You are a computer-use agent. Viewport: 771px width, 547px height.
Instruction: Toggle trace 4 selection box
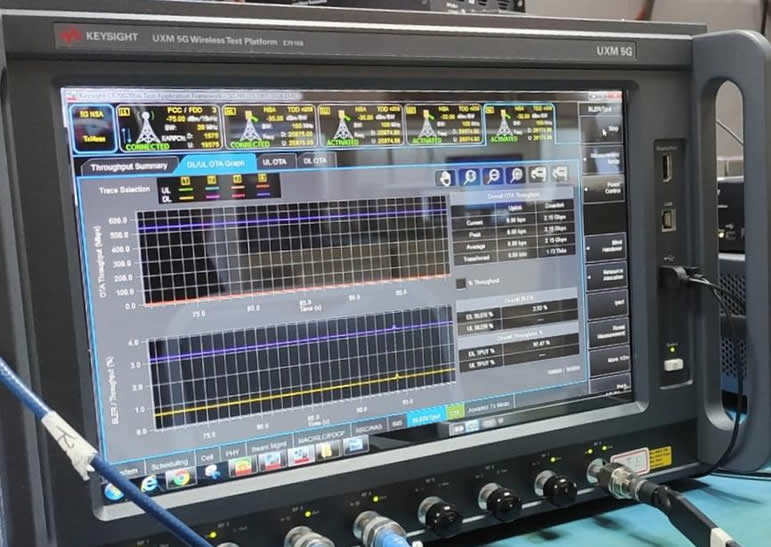click(x=262, y=177)
